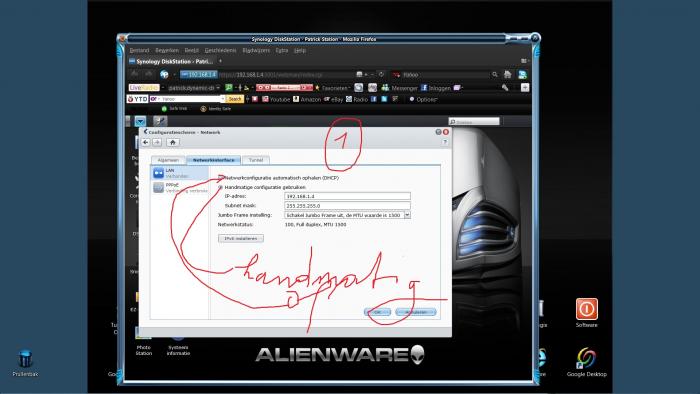Switch to the Algemeen tab

point(168,160)
